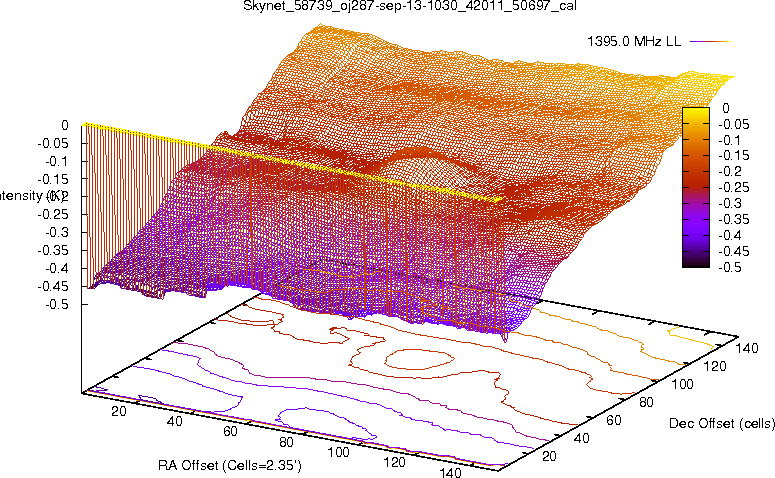This screenshot has height=478, width=775.
Task: Click the 40 tick on the Dec Offset axis
Action: (x=582, y=438)
